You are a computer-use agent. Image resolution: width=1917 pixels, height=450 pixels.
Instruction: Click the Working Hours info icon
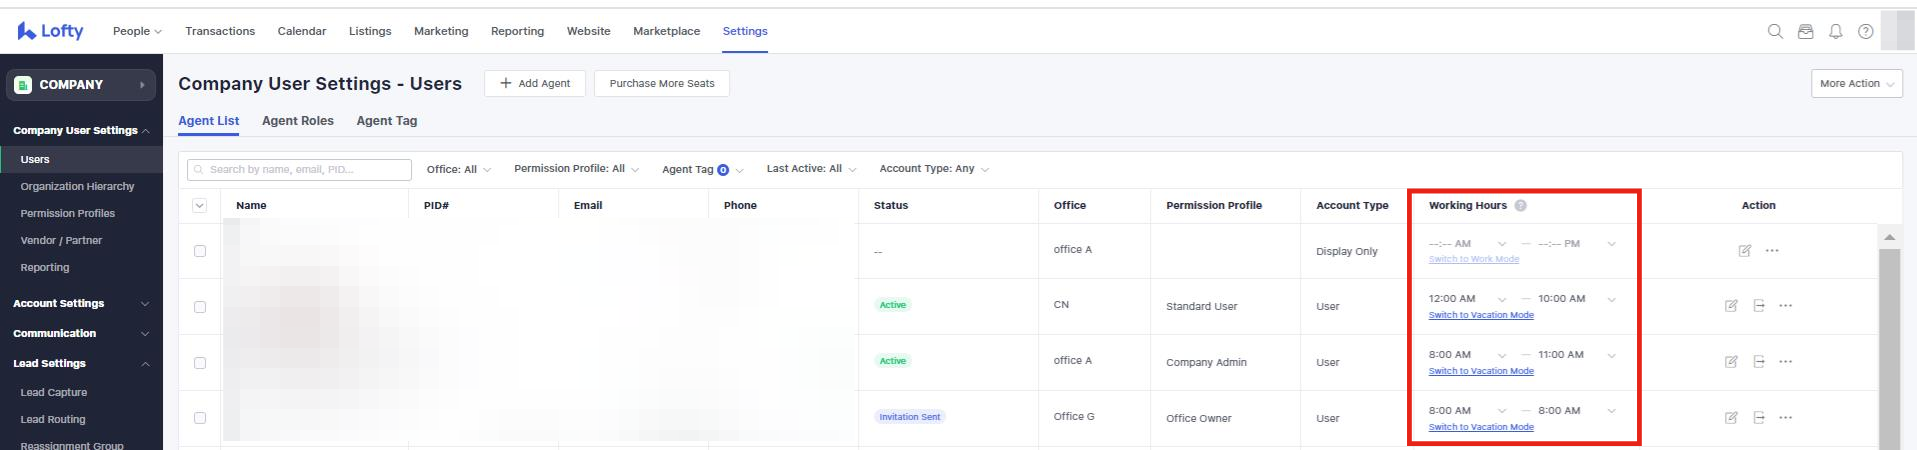pyautogui.click(x=1520, y=206)
